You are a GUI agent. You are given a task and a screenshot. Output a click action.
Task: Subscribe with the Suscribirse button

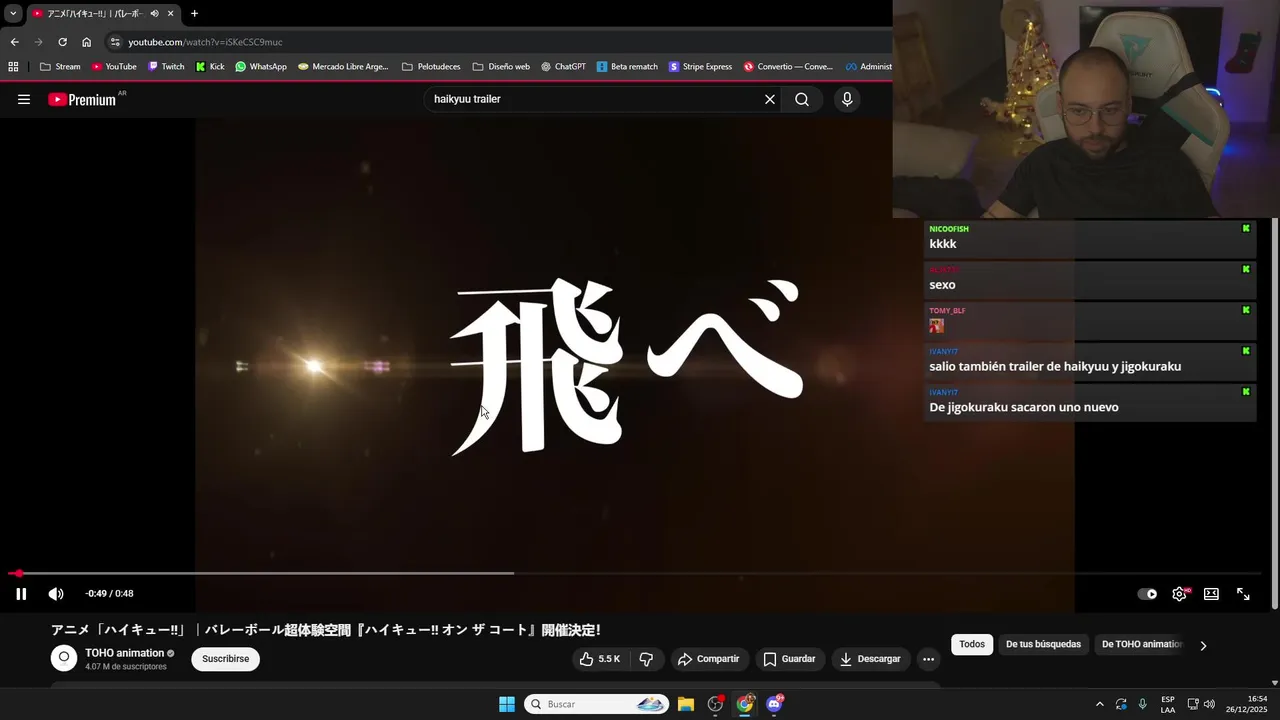coord(226,659)
